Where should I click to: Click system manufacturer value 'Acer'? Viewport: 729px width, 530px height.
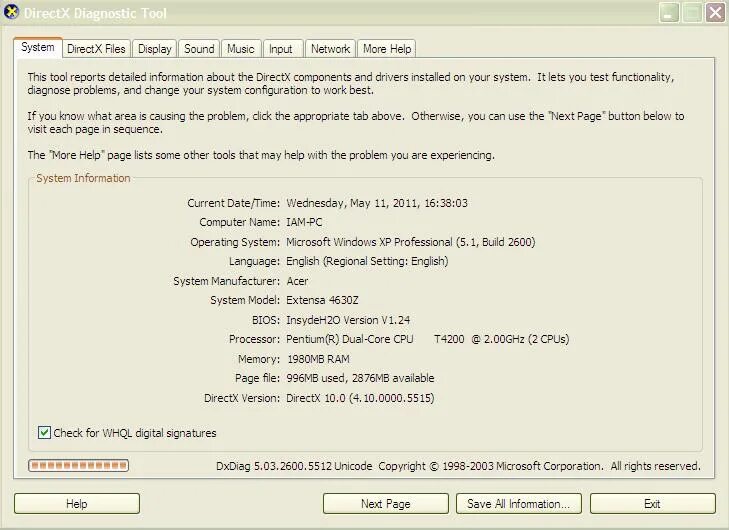[297, 281]
